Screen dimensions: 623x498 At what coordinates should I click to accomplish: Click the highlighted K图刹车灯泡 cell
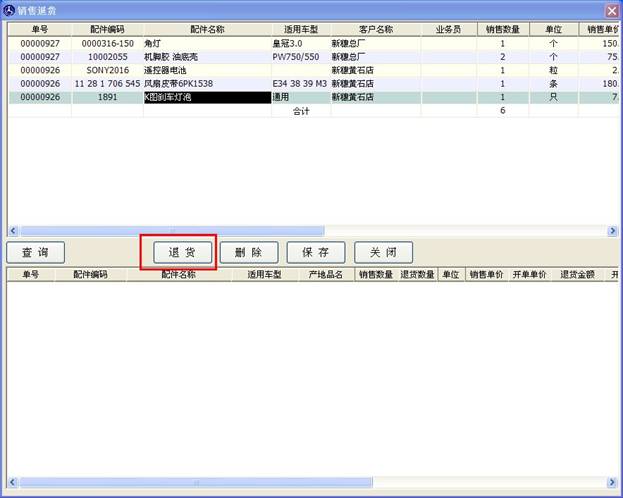(x=207, y=98)
